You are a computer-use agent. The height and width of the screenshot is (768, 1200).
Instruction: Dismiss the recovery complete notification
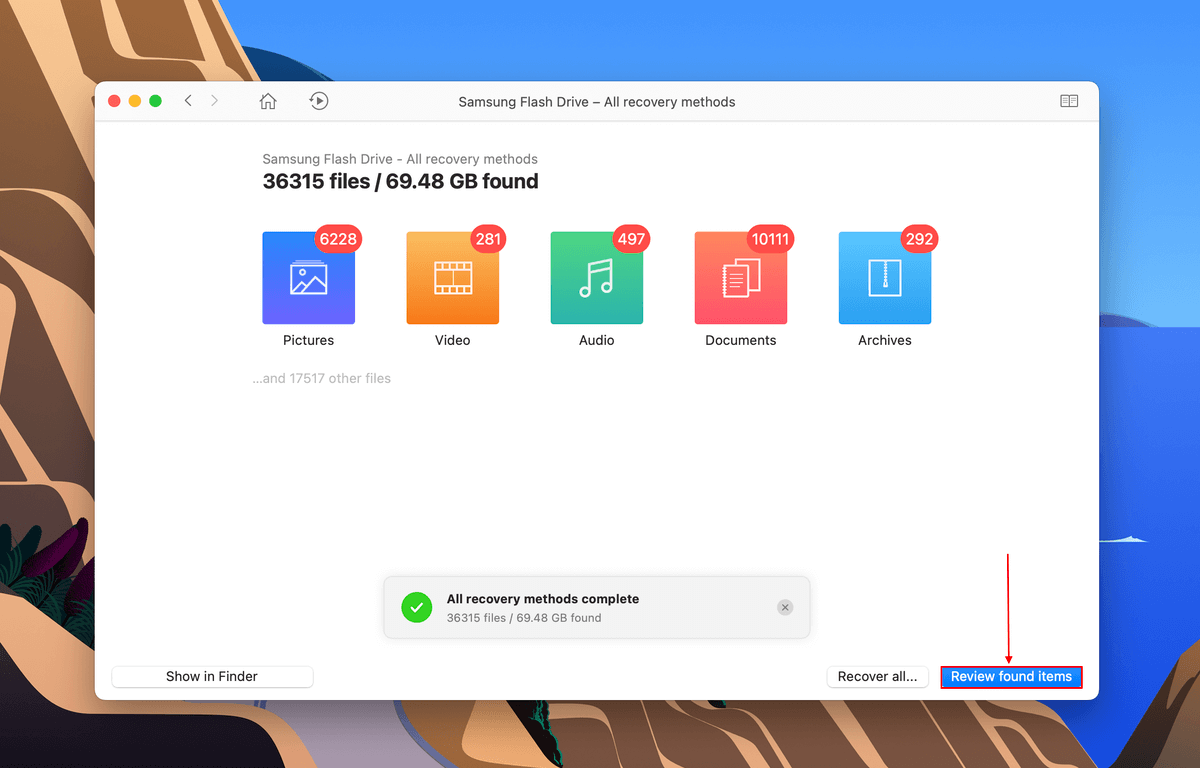tap(785, 607)
